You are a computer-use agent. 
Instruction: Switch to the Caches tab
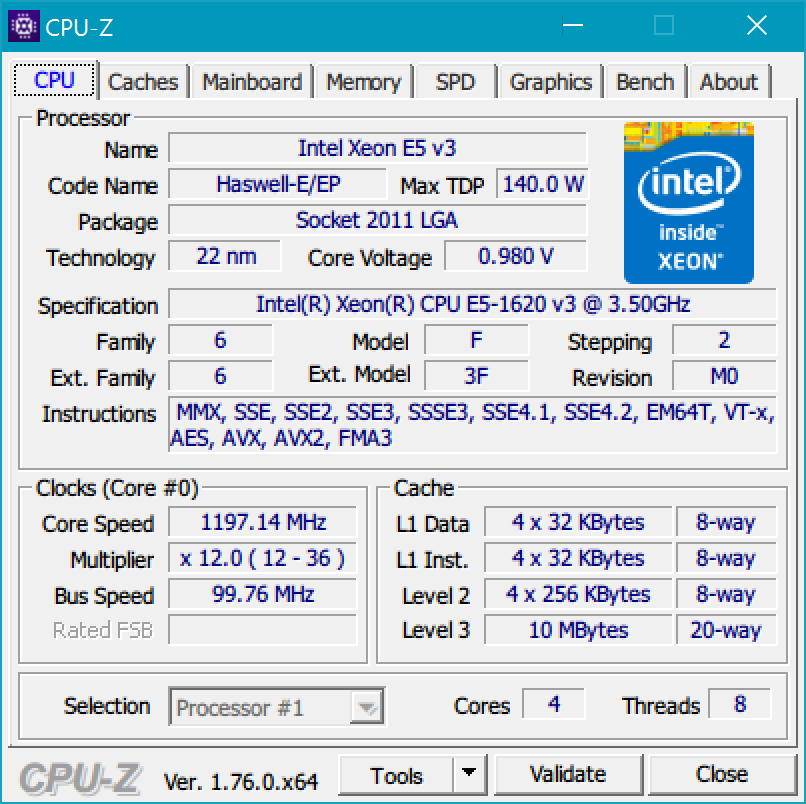pyautogui.click(x=142, y=82)
